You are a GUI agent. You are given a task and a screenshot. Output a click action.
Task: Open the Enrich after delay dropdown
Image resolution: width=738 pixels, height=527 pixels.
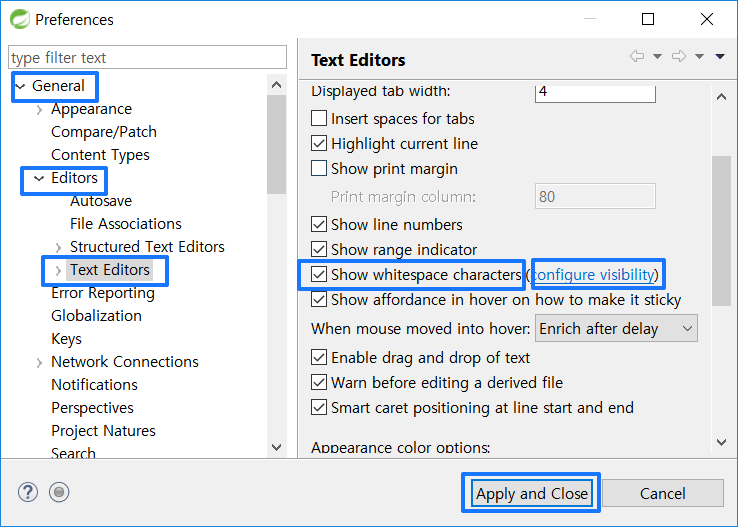click(616, 328)
